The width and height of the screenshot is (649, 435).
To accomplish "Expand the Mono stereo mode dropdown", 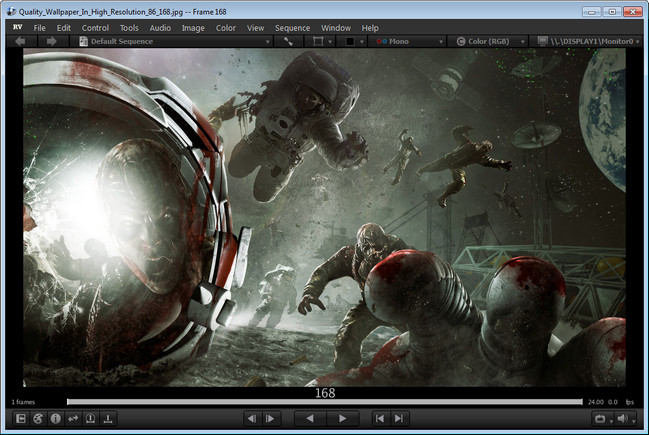I will point(404,42).
